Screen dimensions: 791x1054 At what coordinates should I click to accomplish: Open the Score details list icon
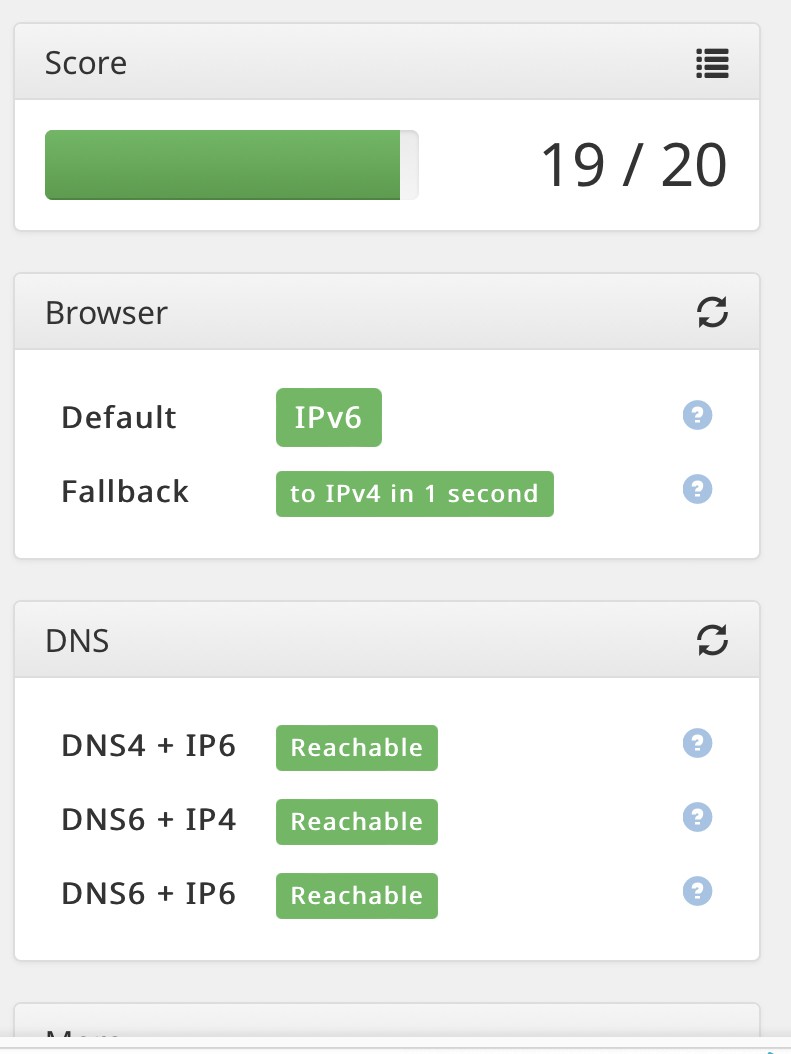[712, 64]
